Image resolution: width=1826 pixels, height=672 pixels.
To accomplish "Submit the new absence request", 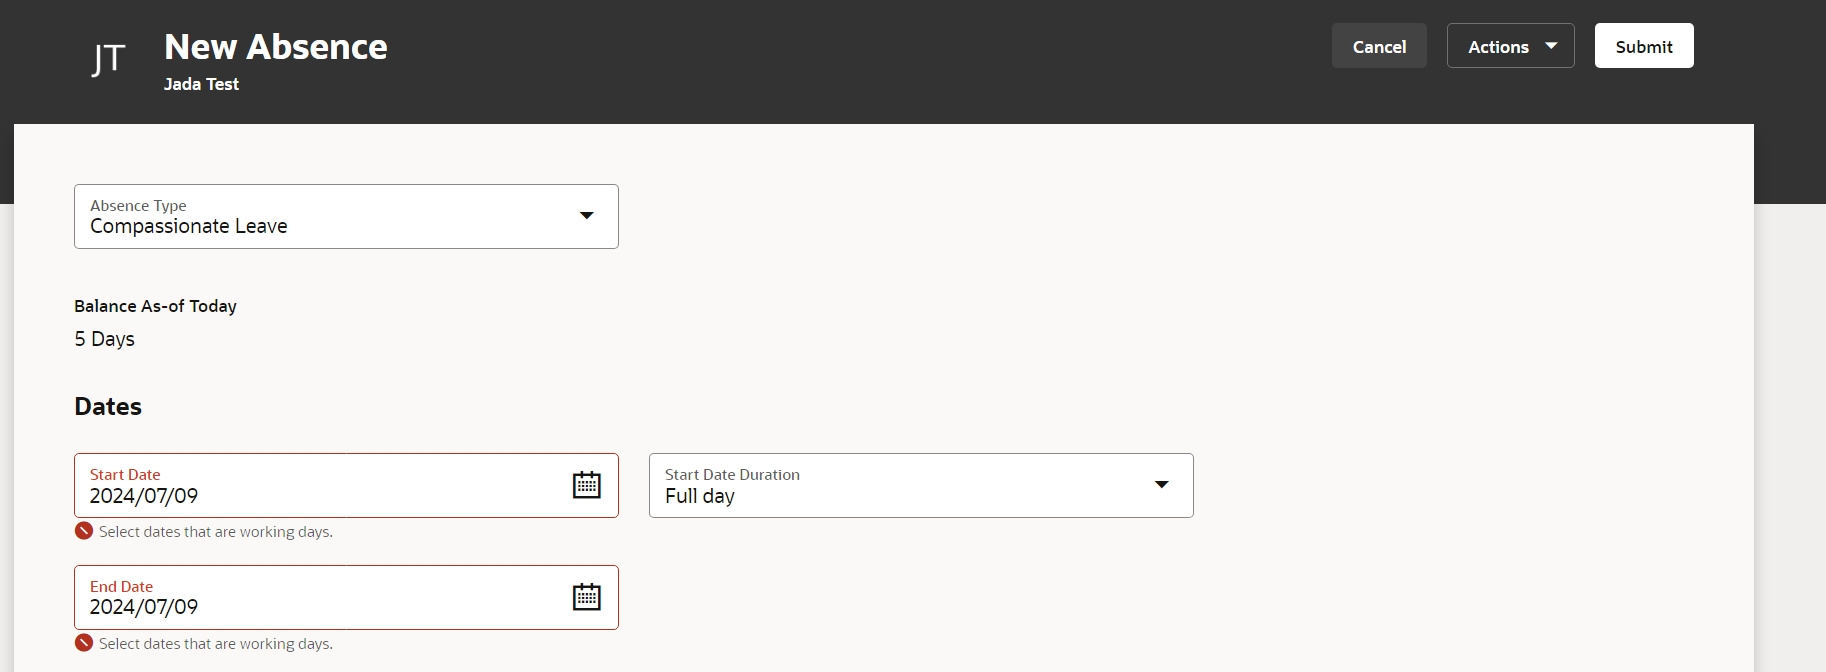I will pos(1643,45).
